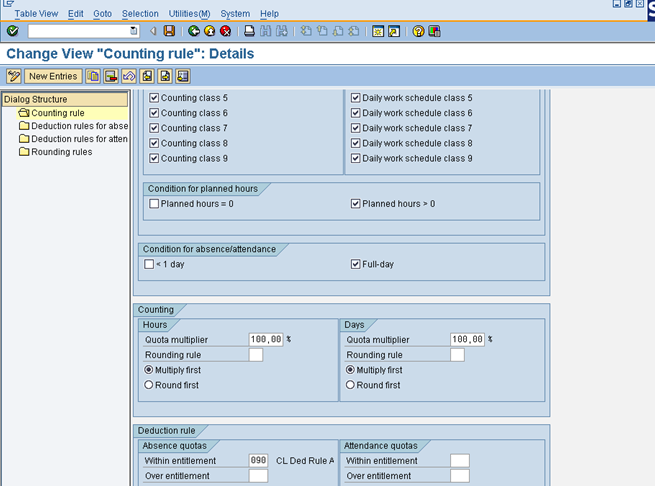Click the Generate Shortcut icon

point(394,31)
